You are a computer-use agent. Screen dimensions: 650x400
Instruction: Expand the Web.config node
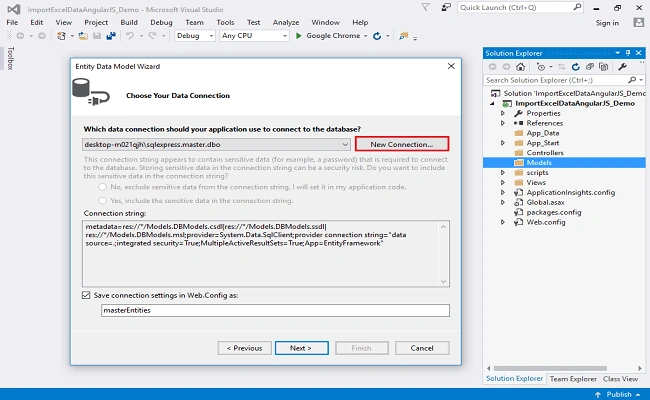point(503,222)
